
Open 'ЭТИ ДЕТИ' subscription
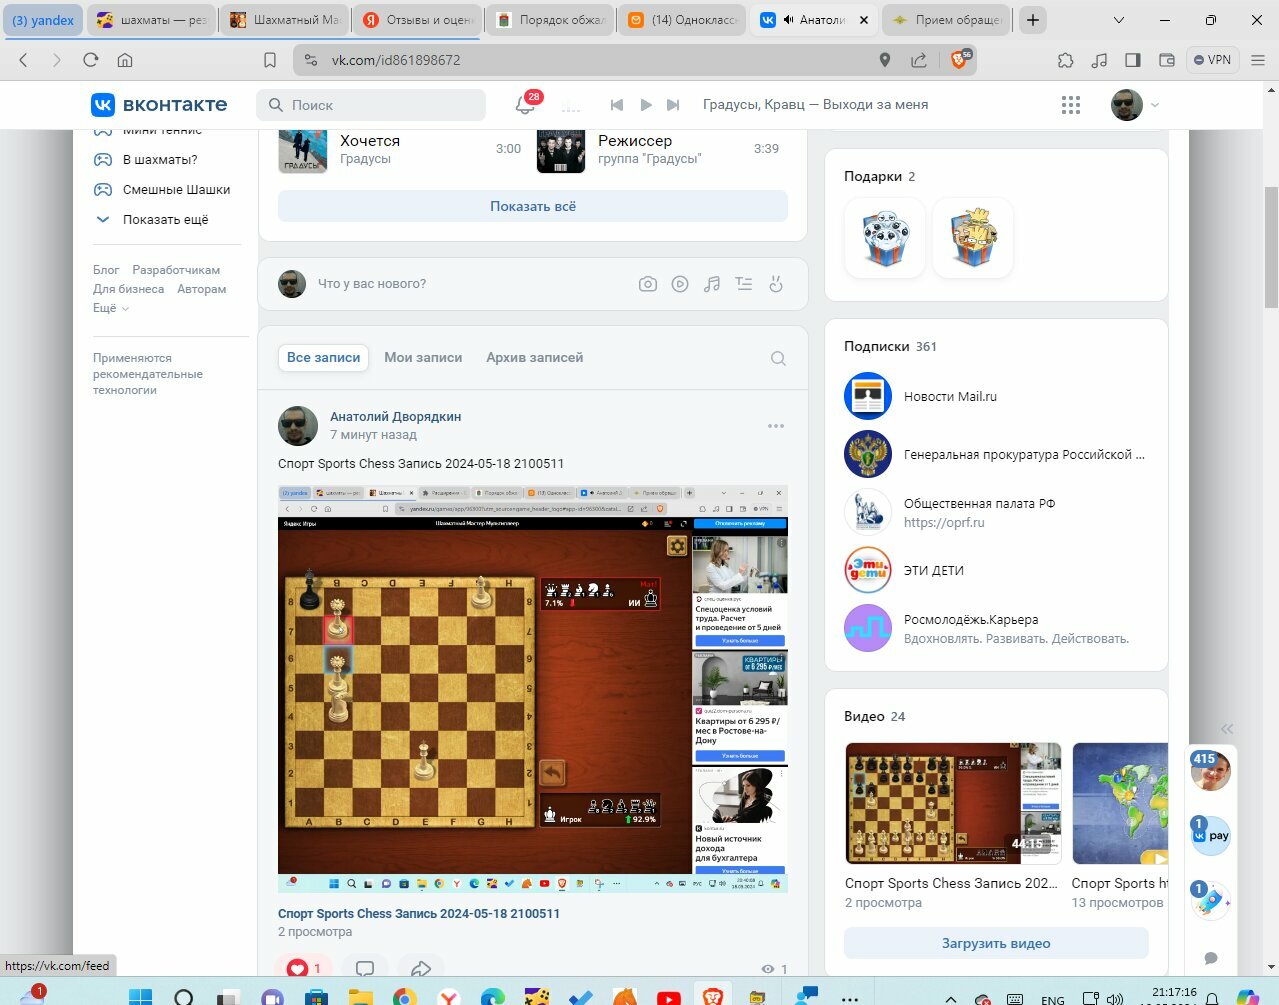[x=933, y=570]
